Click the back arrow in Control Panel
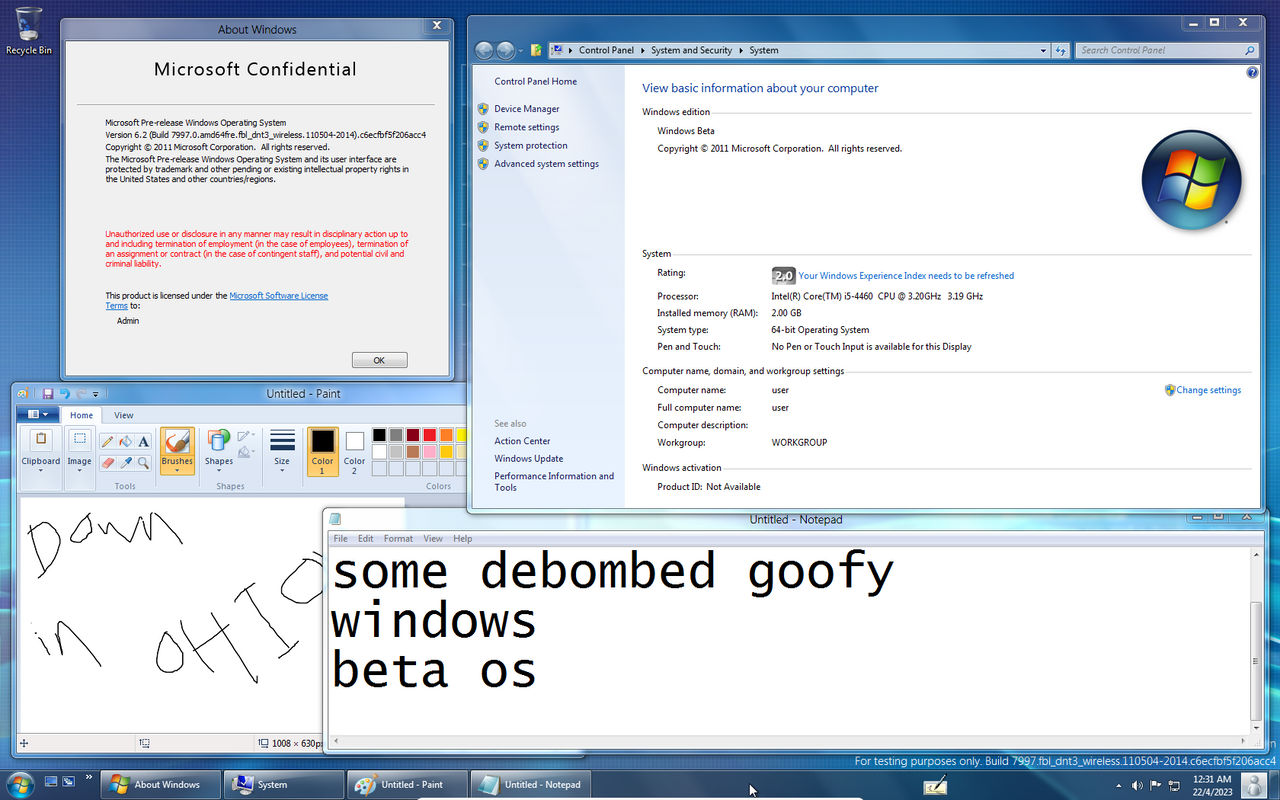The width and height of the screenshot is (1280, 800). click(x=485, y=50)
